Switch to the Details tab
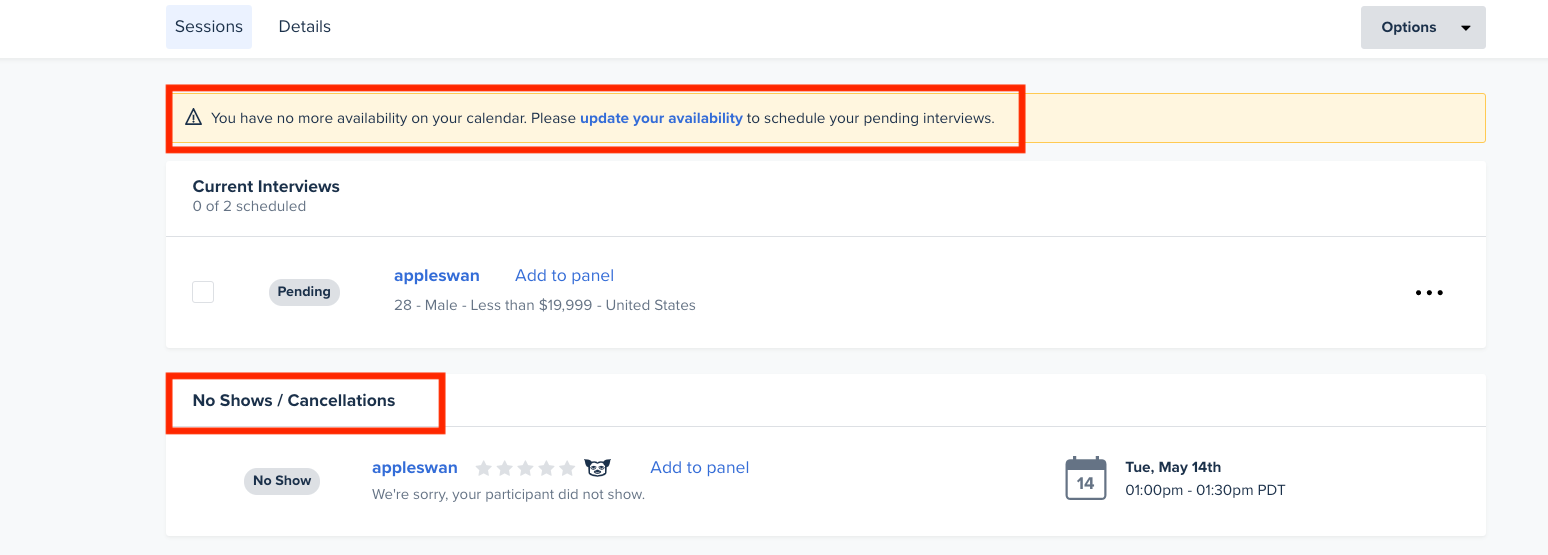1548x555 pixels. [x=305, y=27]
